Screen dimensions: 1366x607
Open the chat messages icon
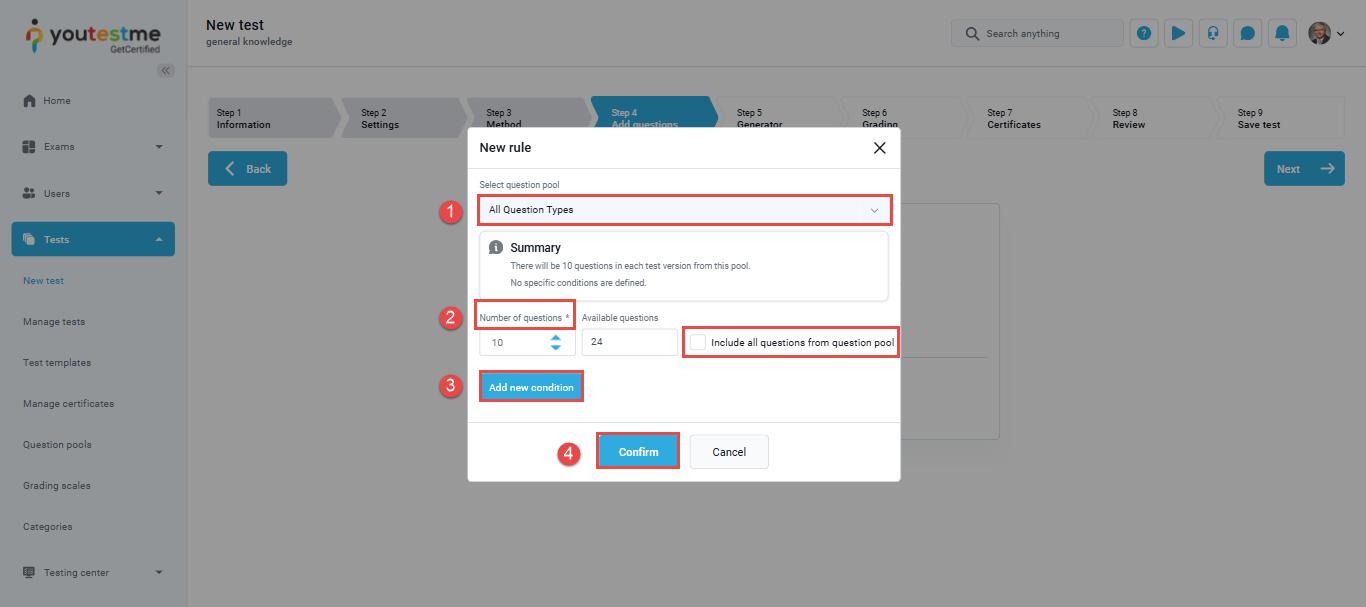click(x=1247, y=33)
